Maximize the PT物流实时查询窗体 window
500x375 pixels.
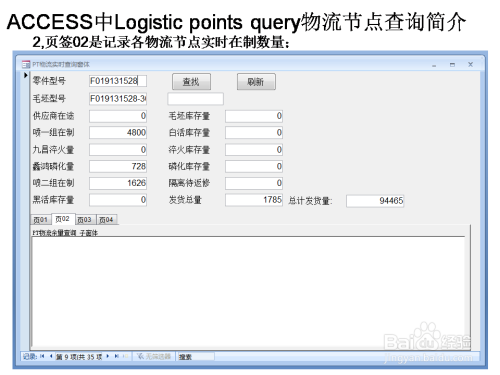click(452, 65)
